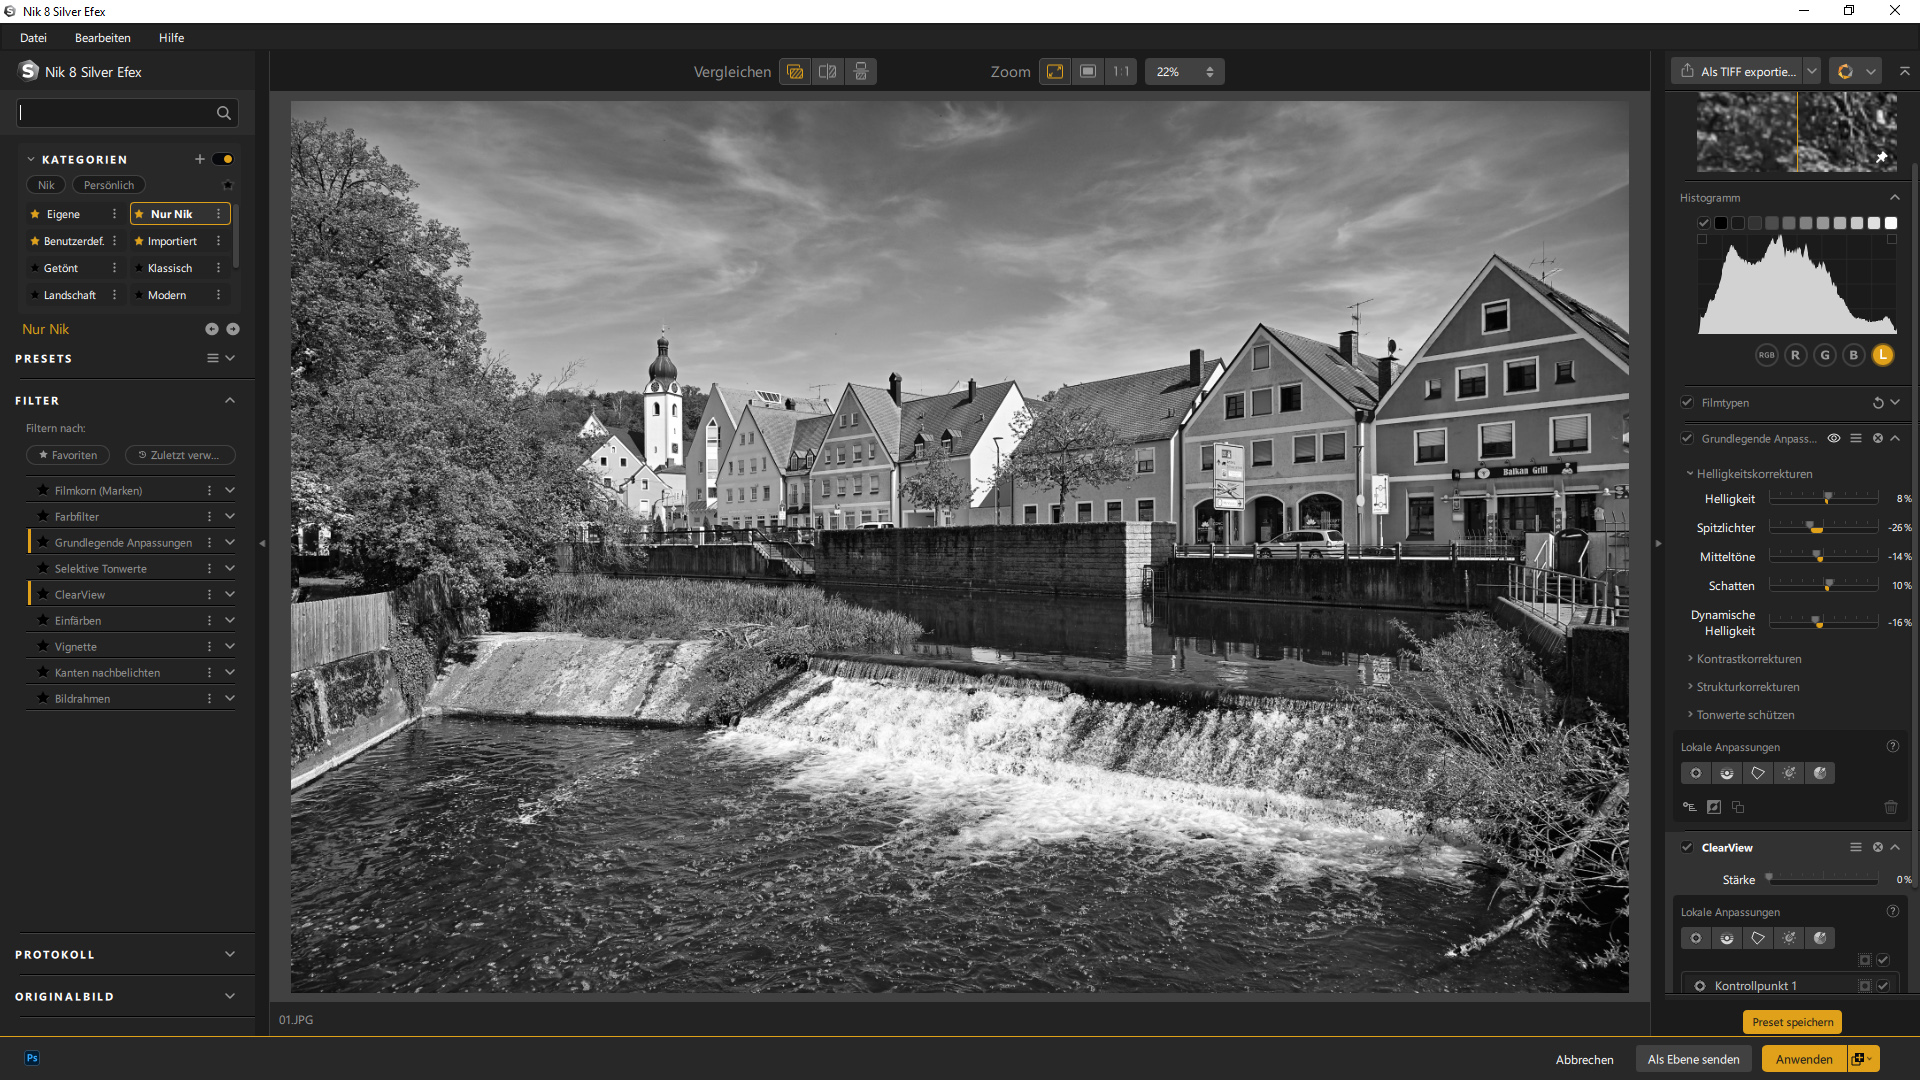Click the Anwenden button
The image size is (1920, 1080).
coord(1803,1059)
